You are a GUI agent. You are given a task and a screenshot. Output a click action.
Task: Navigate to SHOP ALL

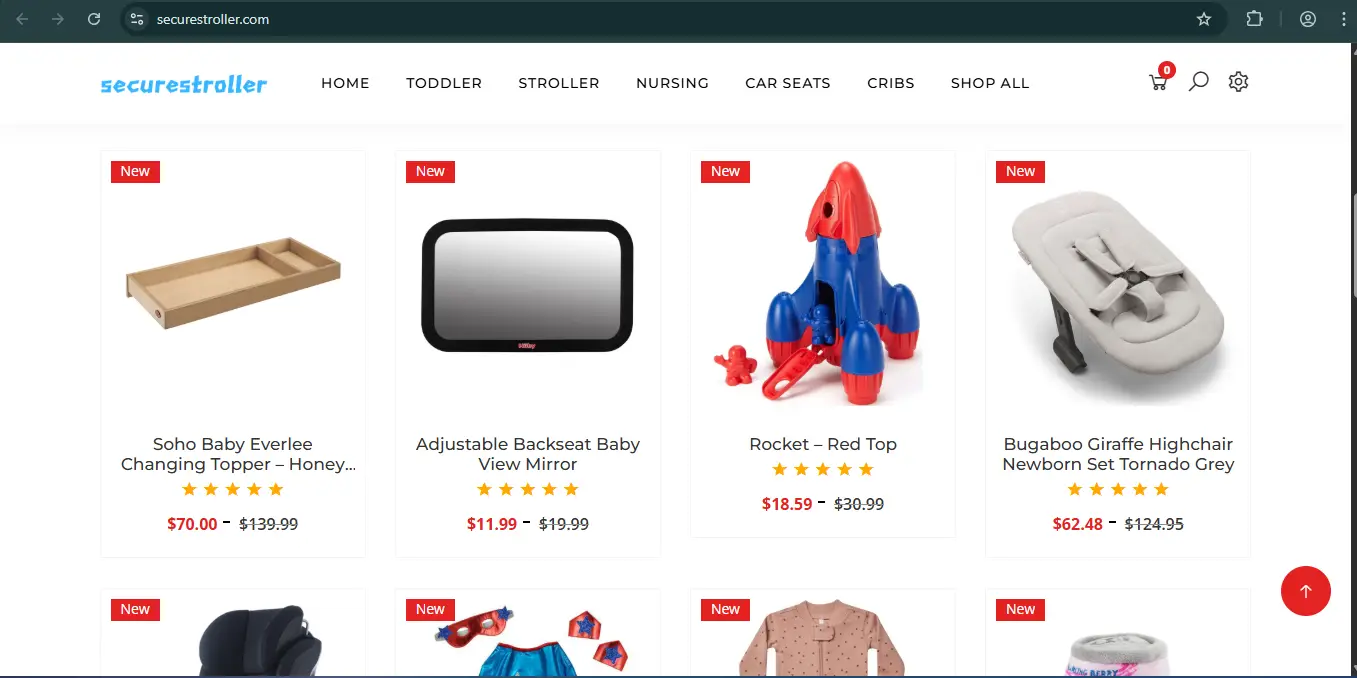point(990,83)
